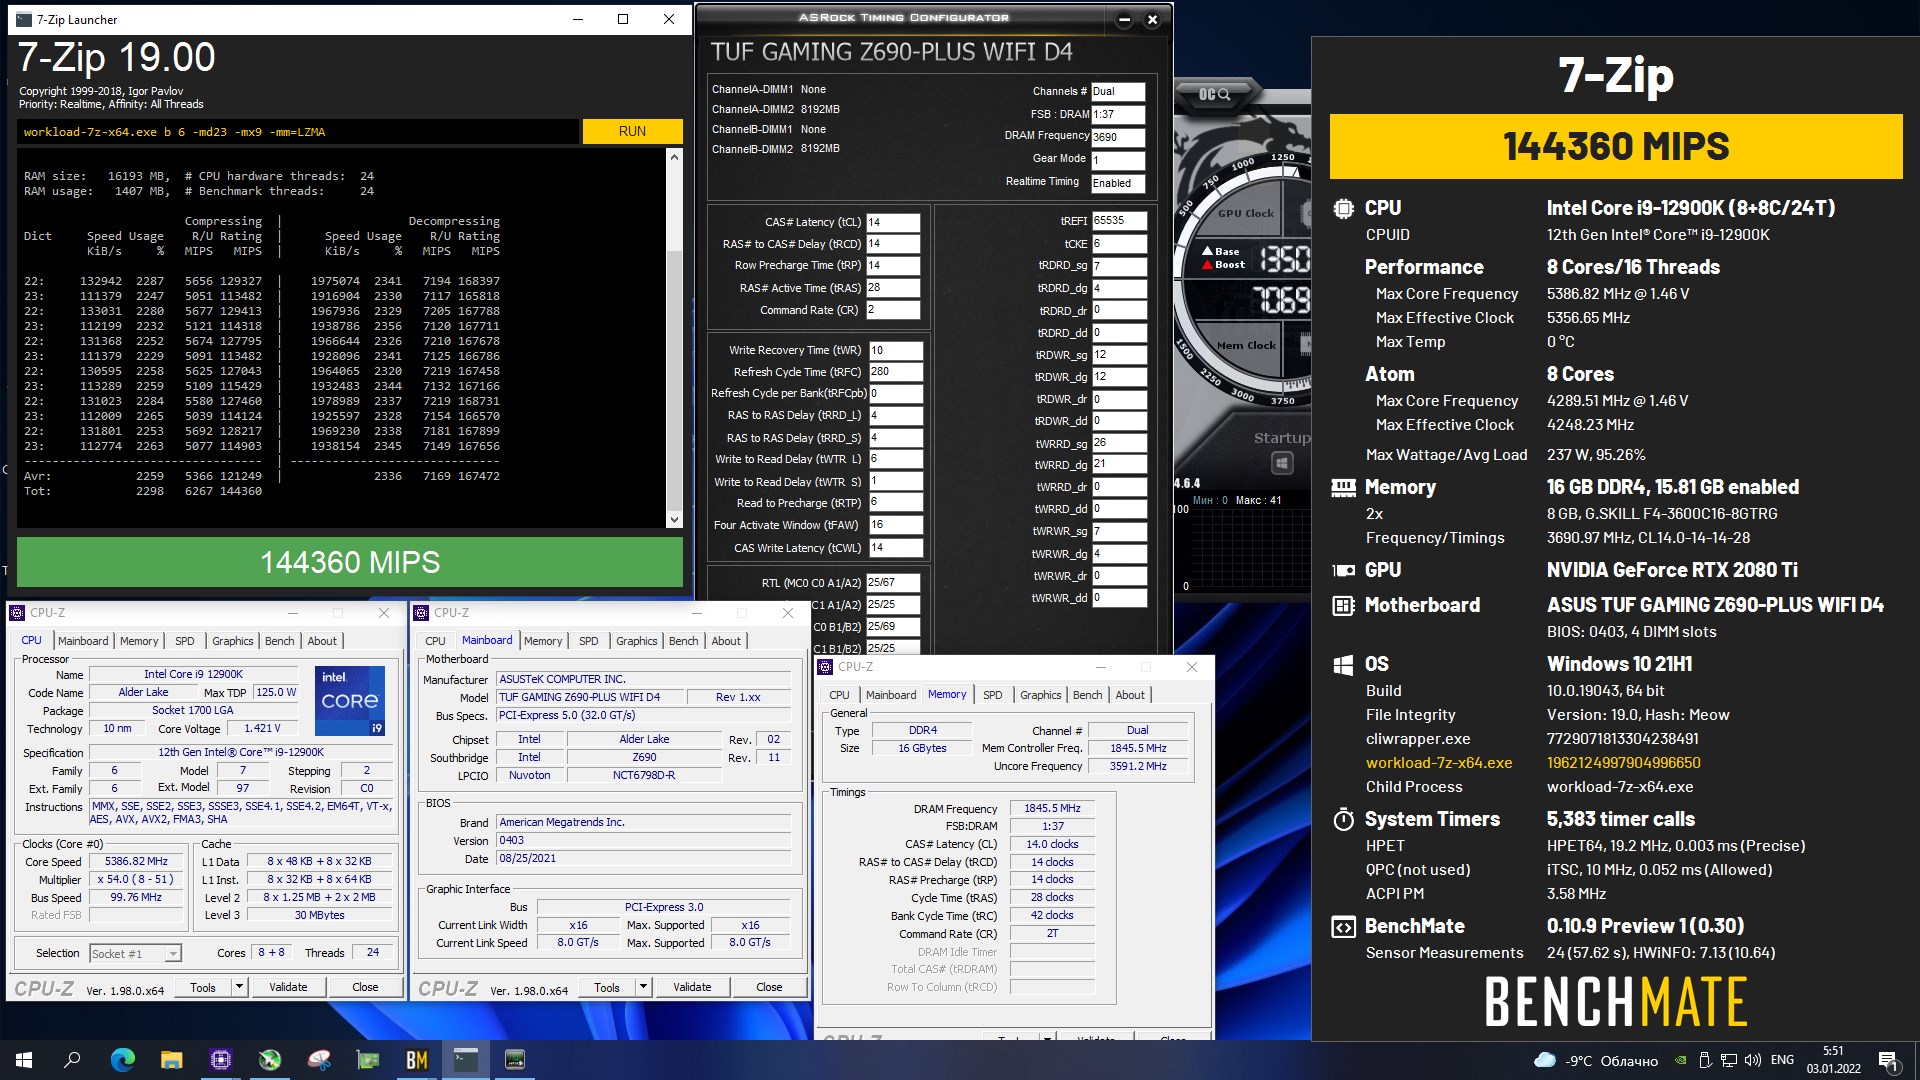Open the green lightning ball taskbar icon
Screen dimensions: 1920x1080
pos(270,1060)
